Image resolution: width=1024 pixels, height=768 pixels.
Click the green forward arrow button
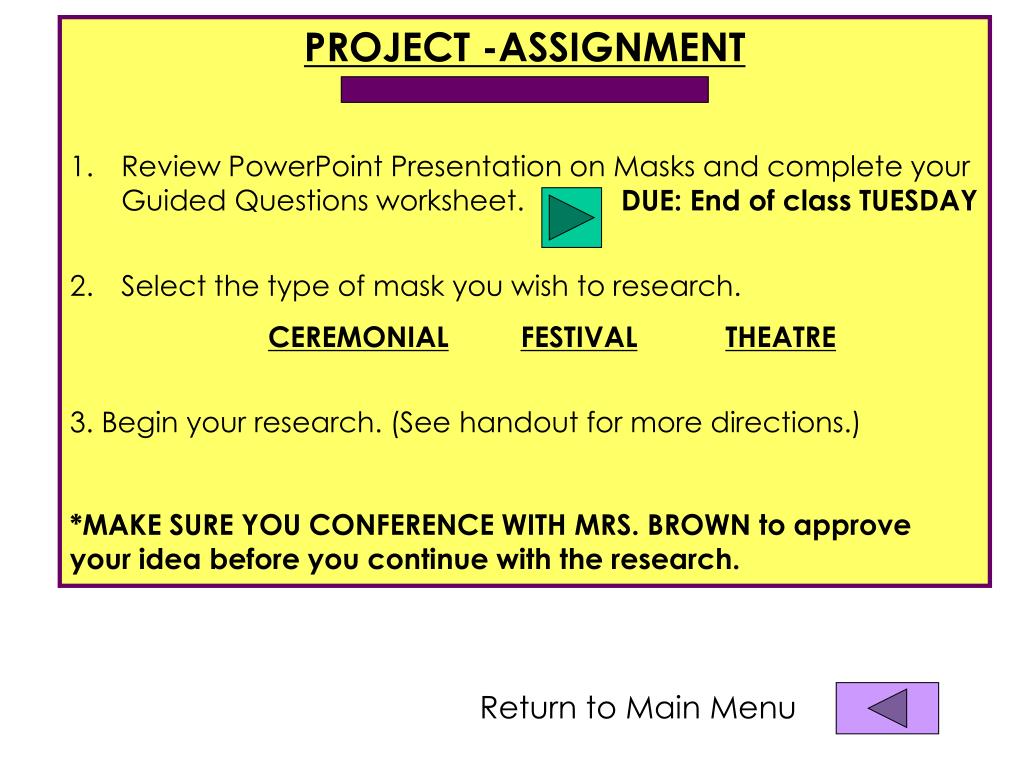coord(571,217)
